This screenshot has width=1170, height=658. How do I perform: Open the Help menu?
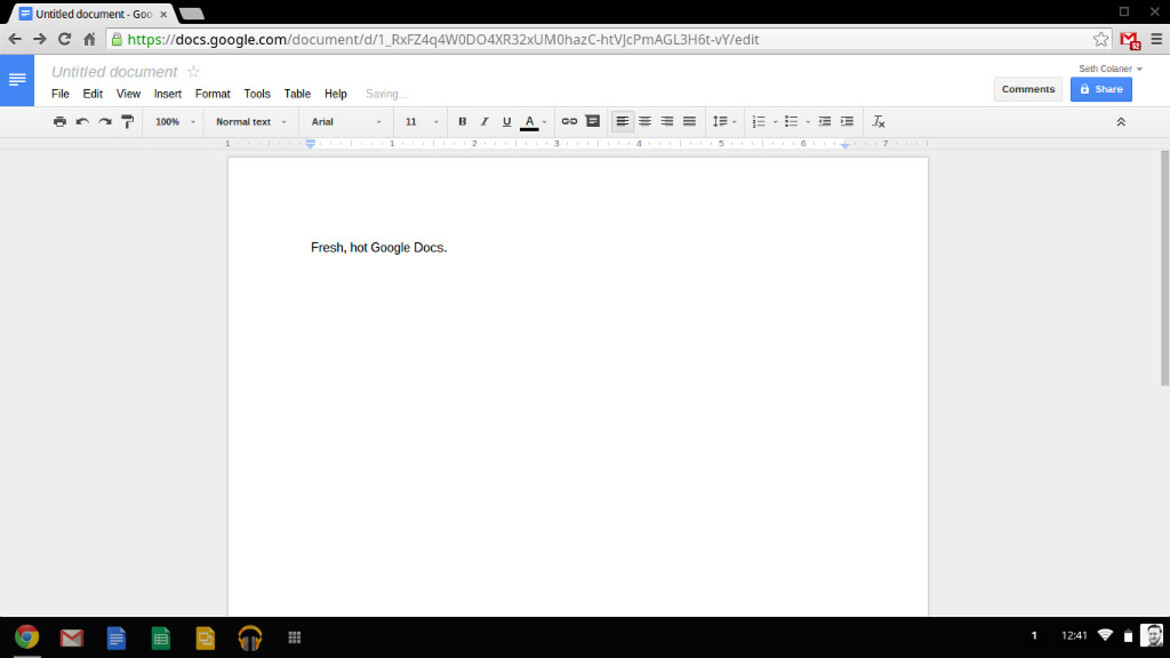336,94
